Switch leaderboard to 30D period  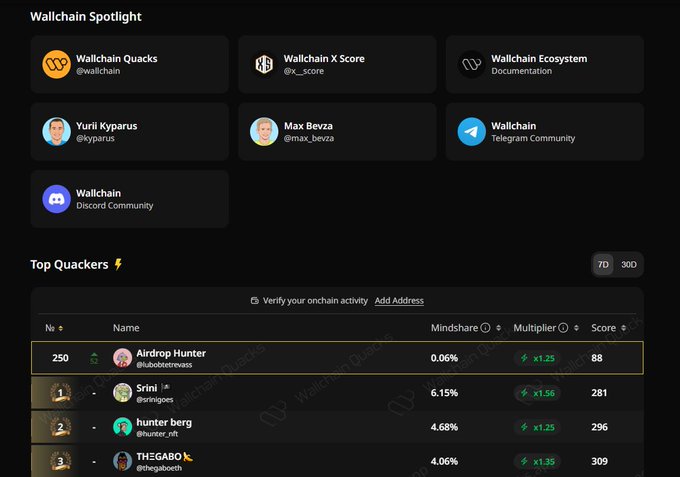click(629, 265)
